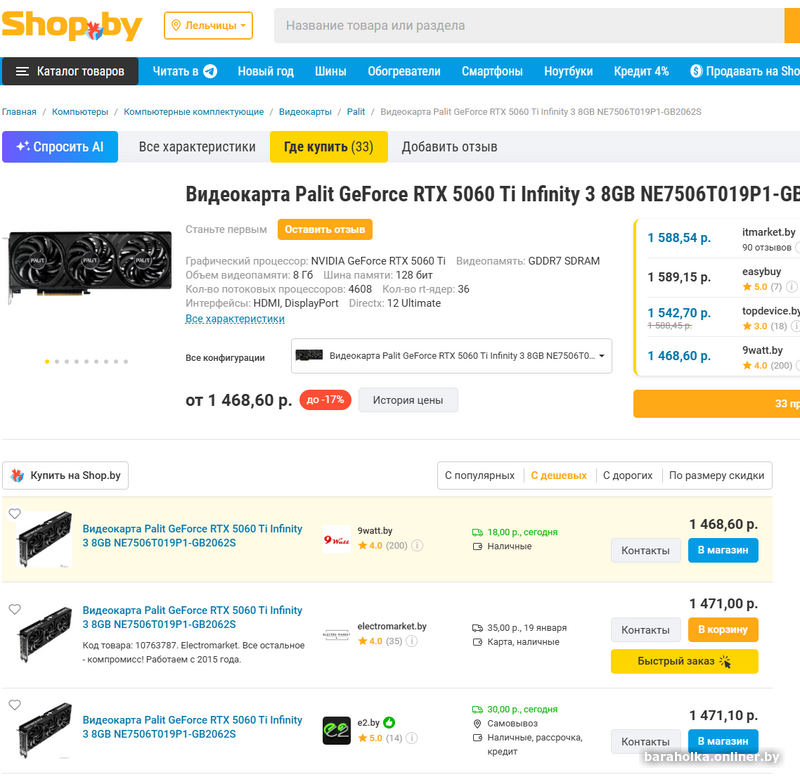Click История цены button
Image resolution: width=800 pixels, height=778 pixels.
point(408,400)
